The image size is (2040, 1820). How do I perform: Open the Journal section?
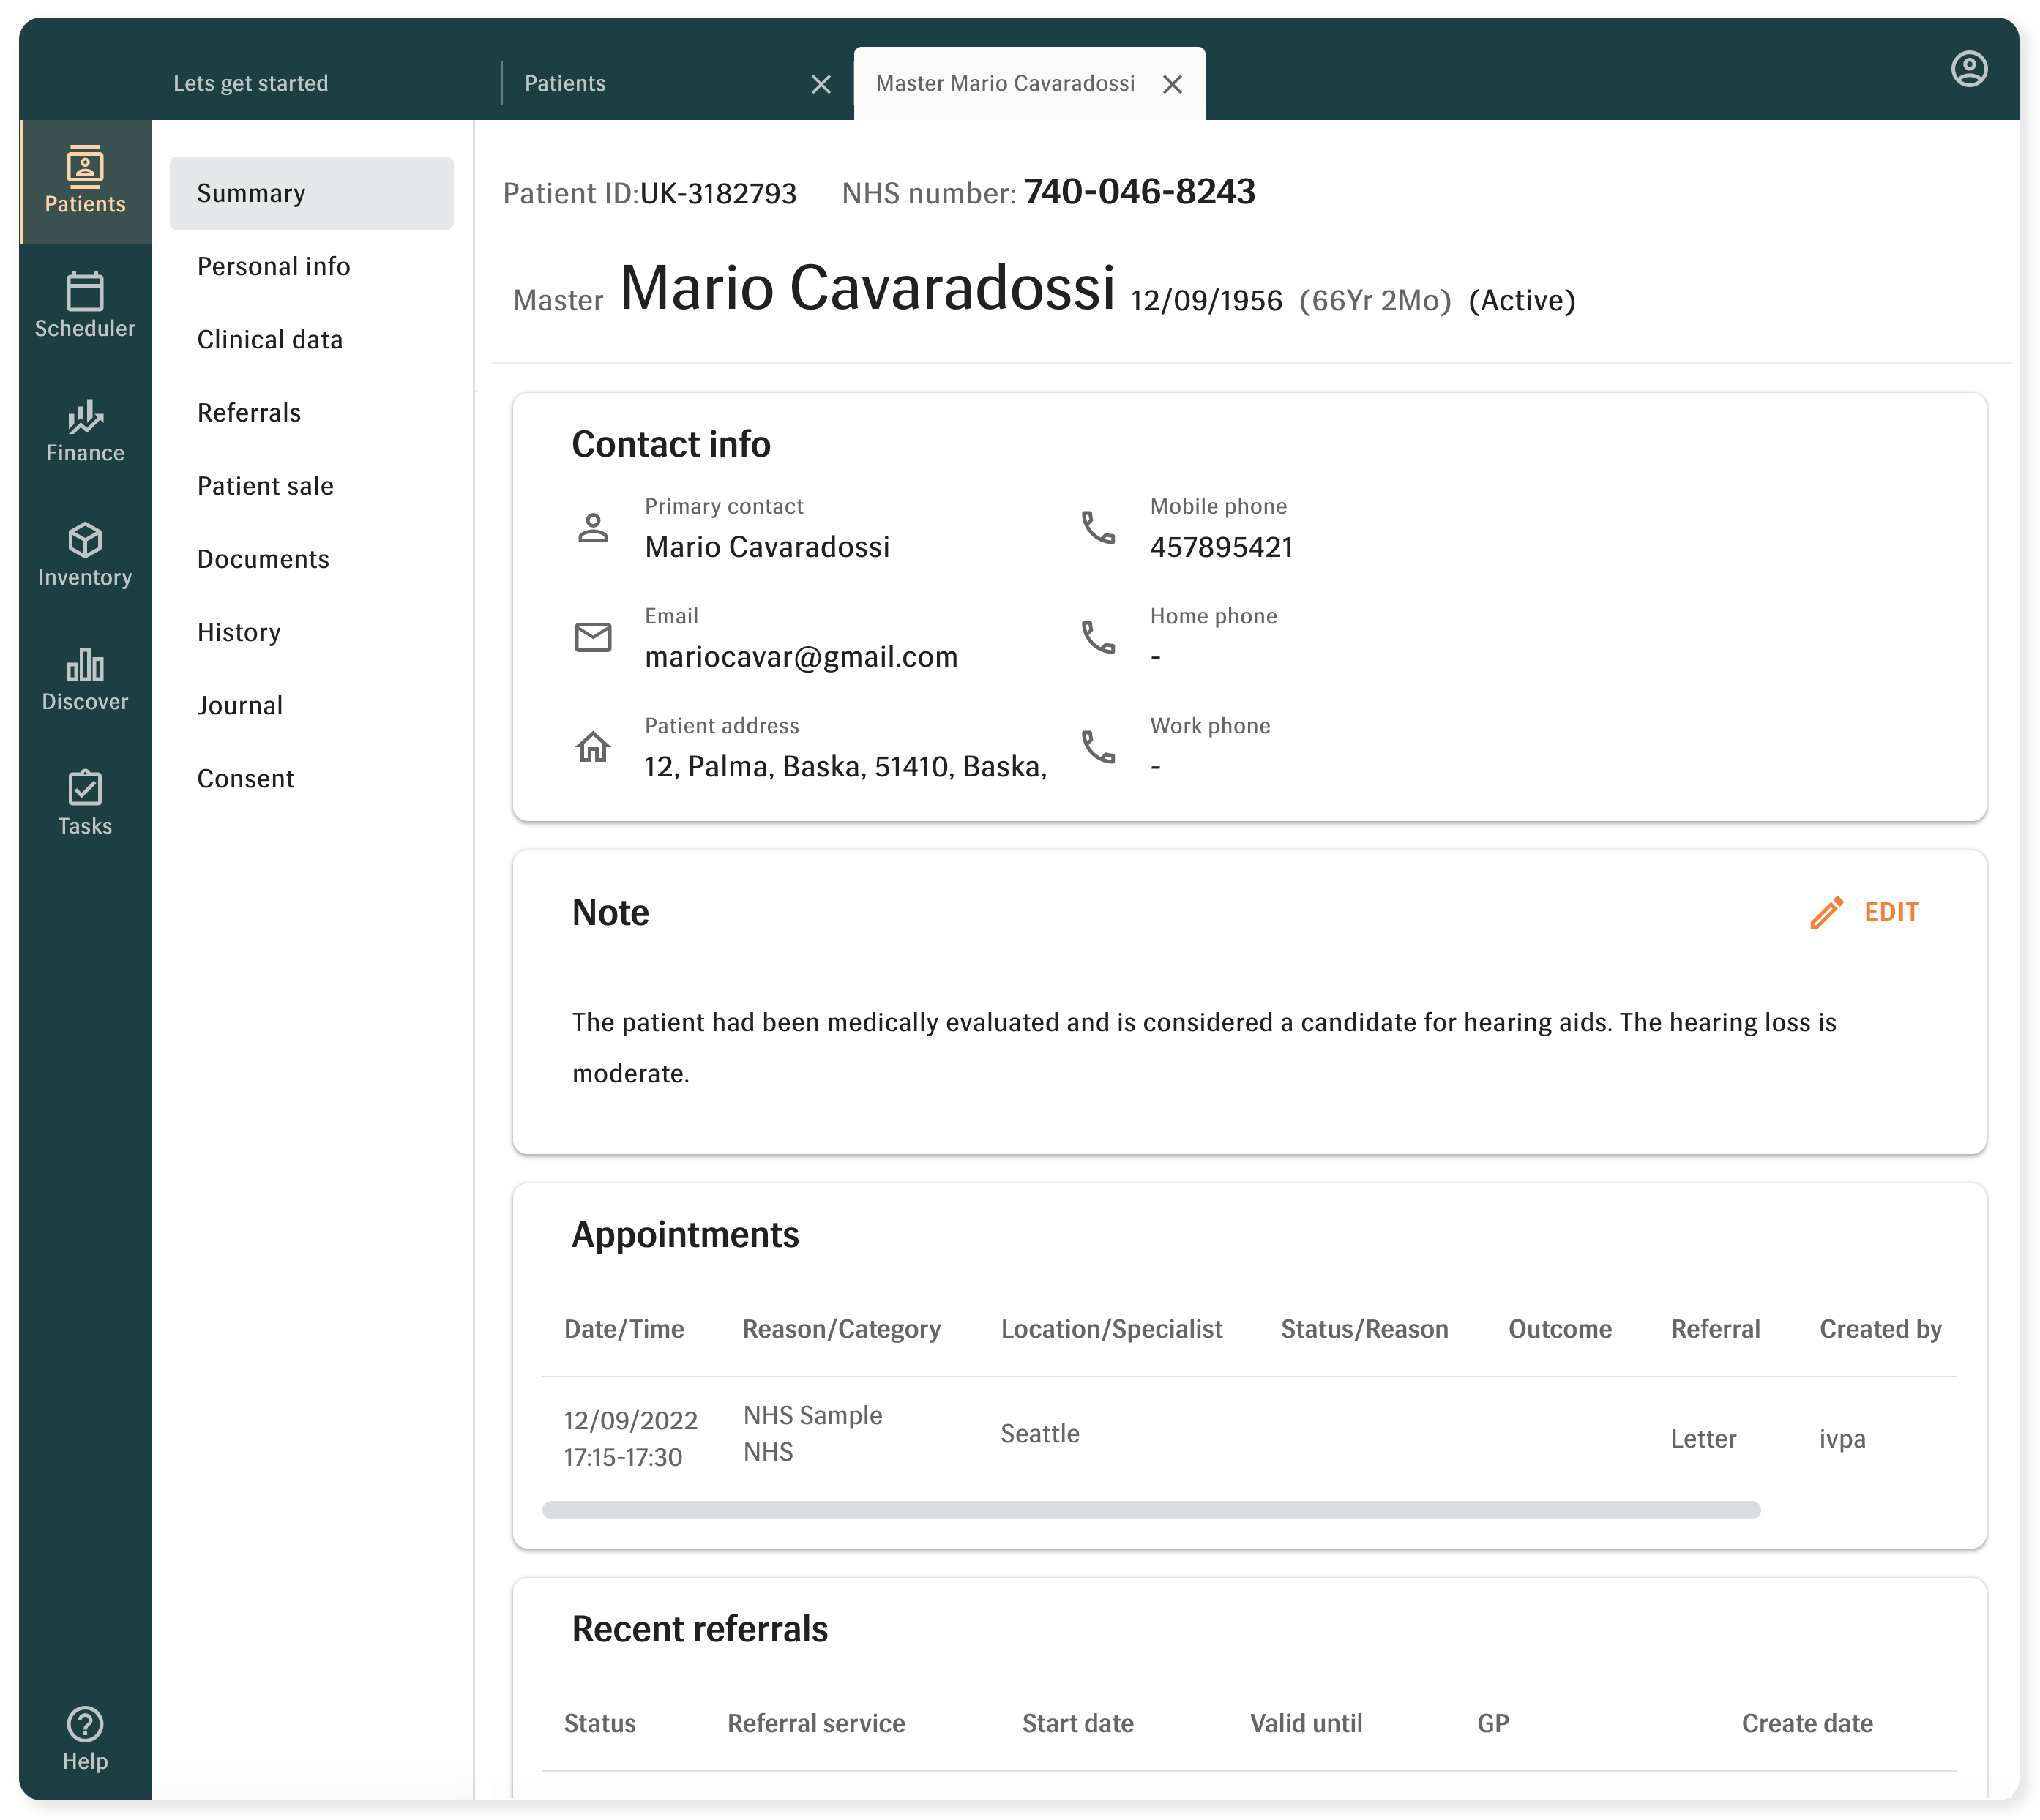tap(240, 705)
